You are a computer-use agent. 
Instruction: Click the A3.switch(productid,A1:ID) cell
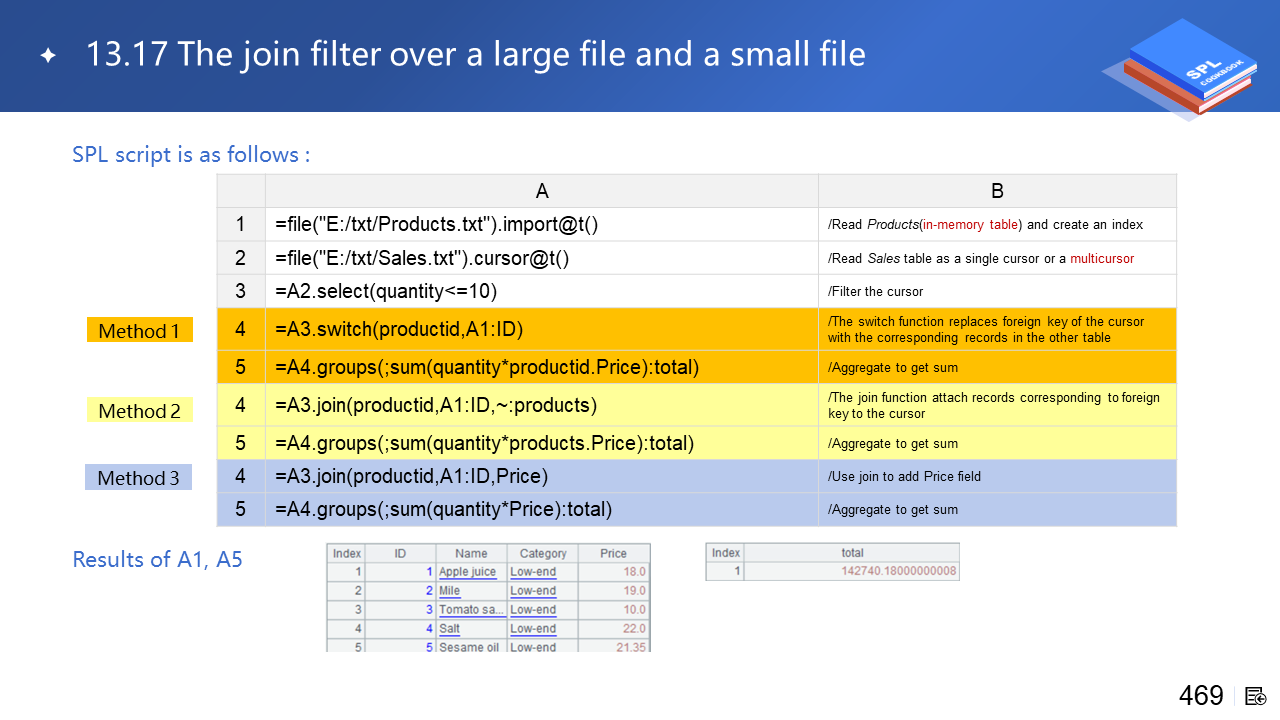coord(541,330)
